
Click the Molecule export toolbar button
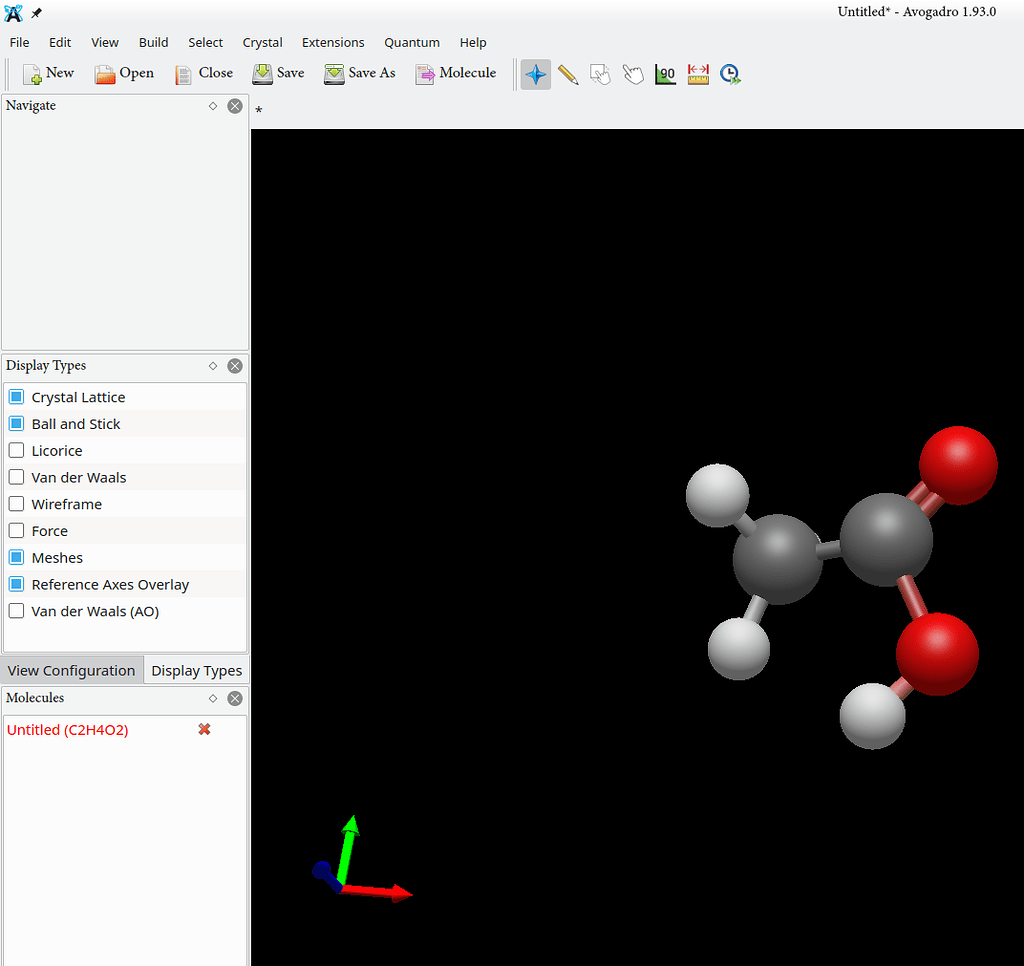(456, 73)
